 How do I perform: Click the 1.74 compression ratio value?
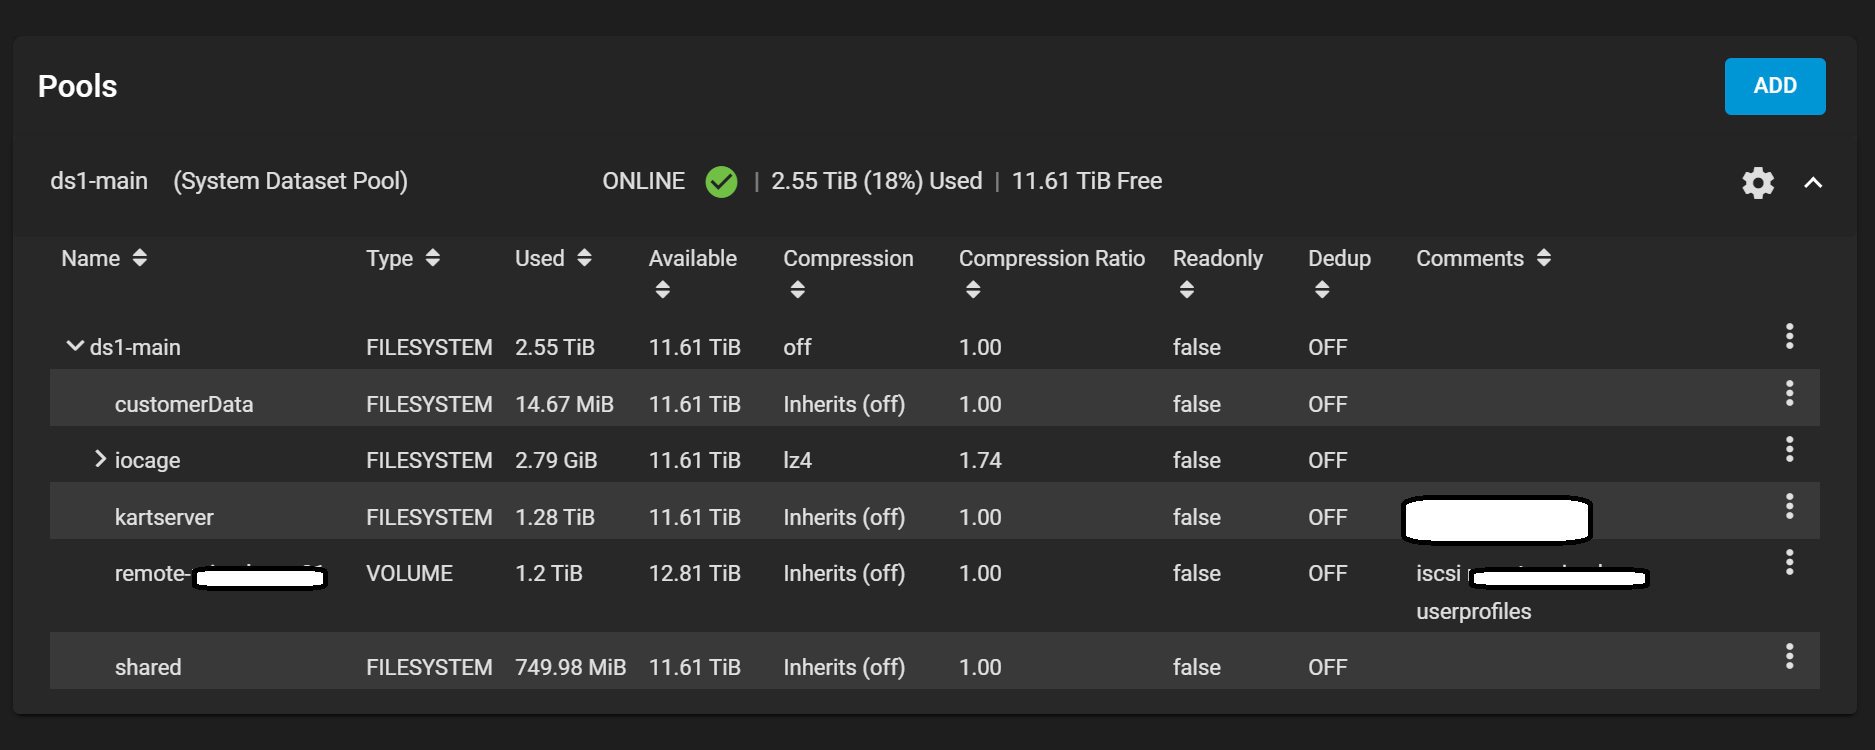[980, 460]
